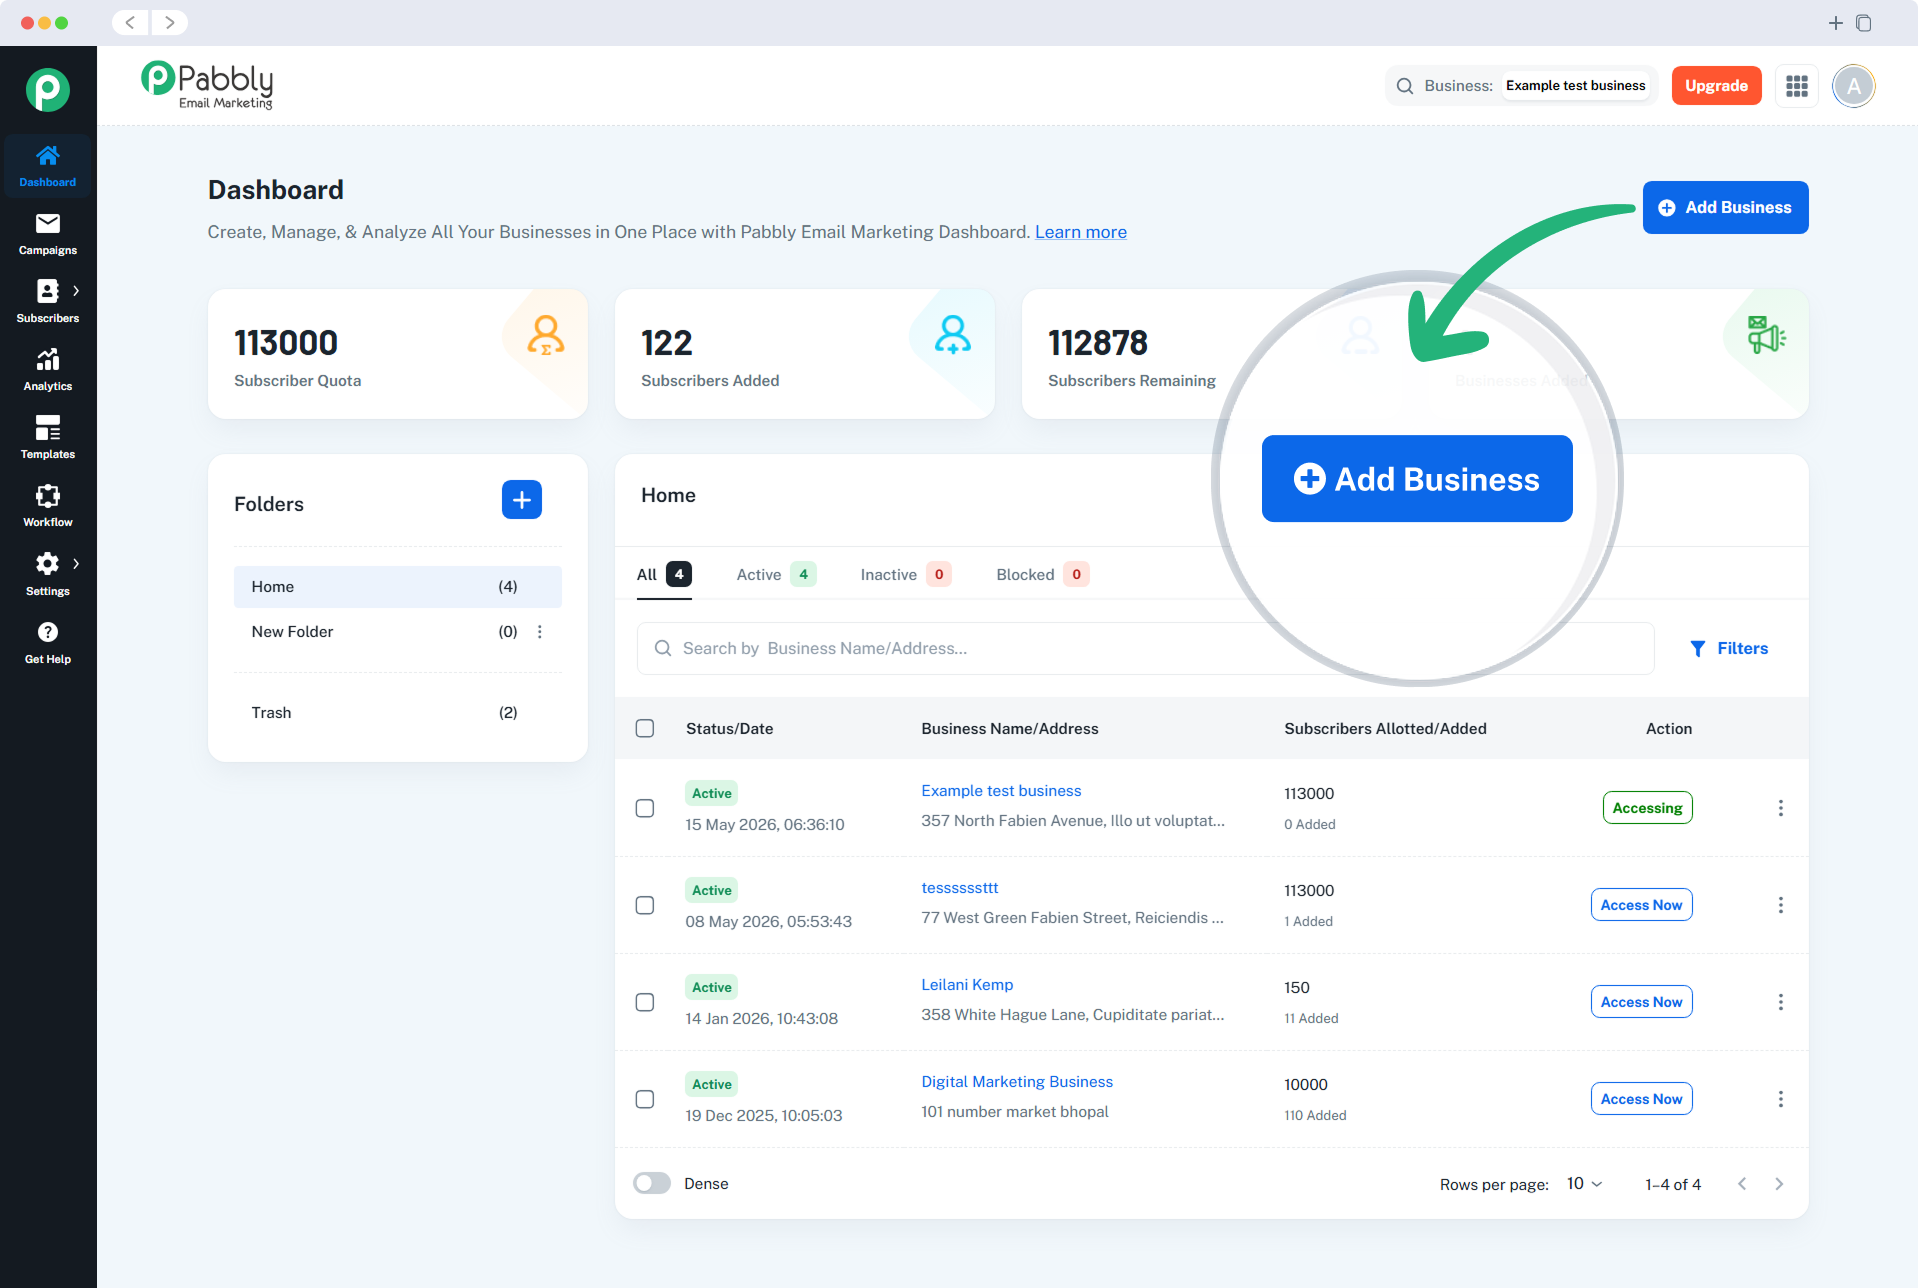Switch to the Inactive tab

pos(906,574)
